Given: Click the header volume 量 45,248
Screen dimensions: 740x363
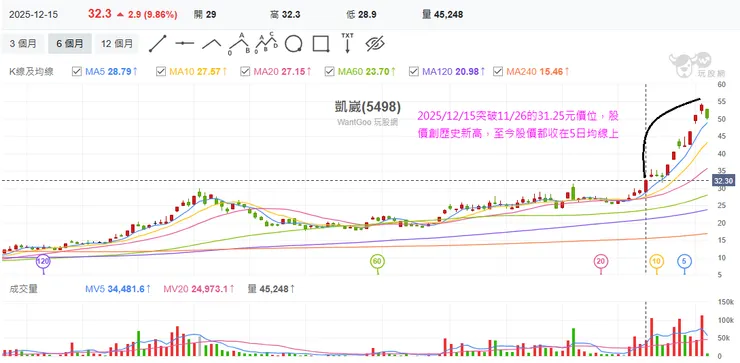Looking at the screenshot, I should coord(443,15).
